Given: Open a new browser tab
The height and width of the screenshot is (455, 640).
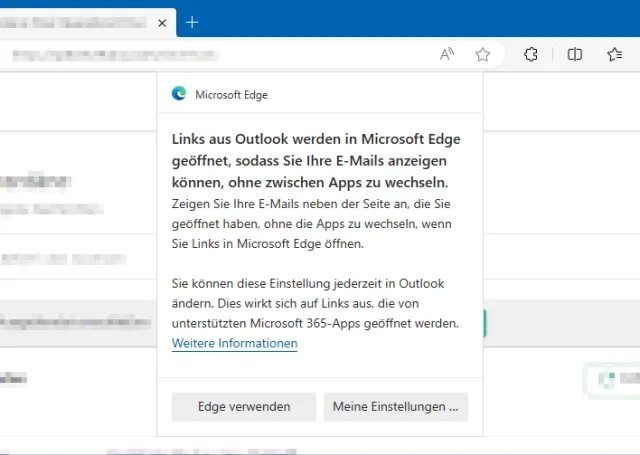Looking at the screenshot, I should click(x=192, y=22).
